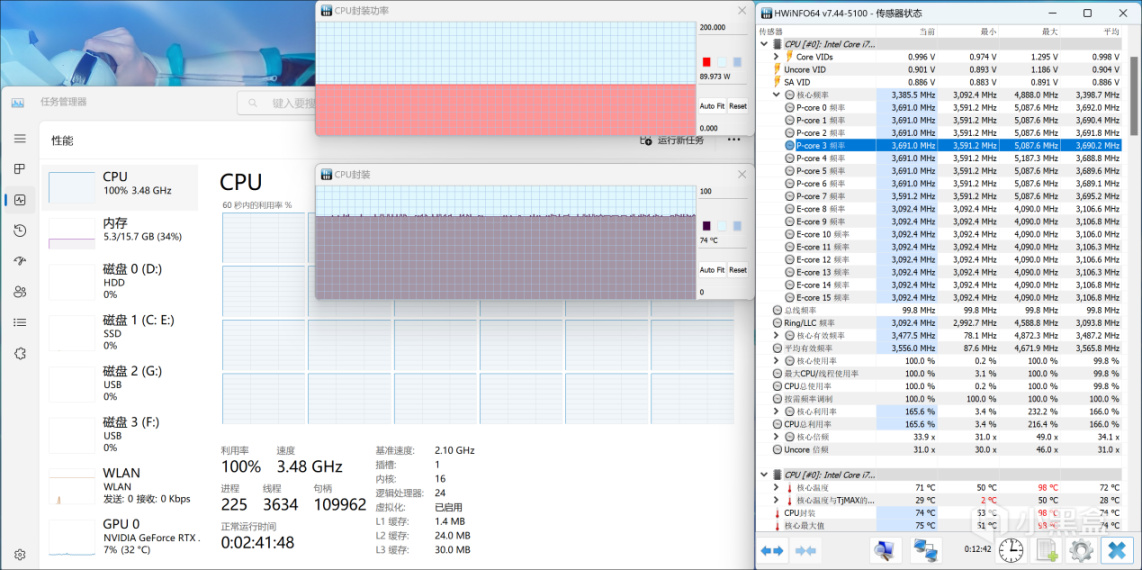Open Task Manager hamburger navigation menu
The width and height of the screenshot is (1142, 570).
click(x=20, y=138)
